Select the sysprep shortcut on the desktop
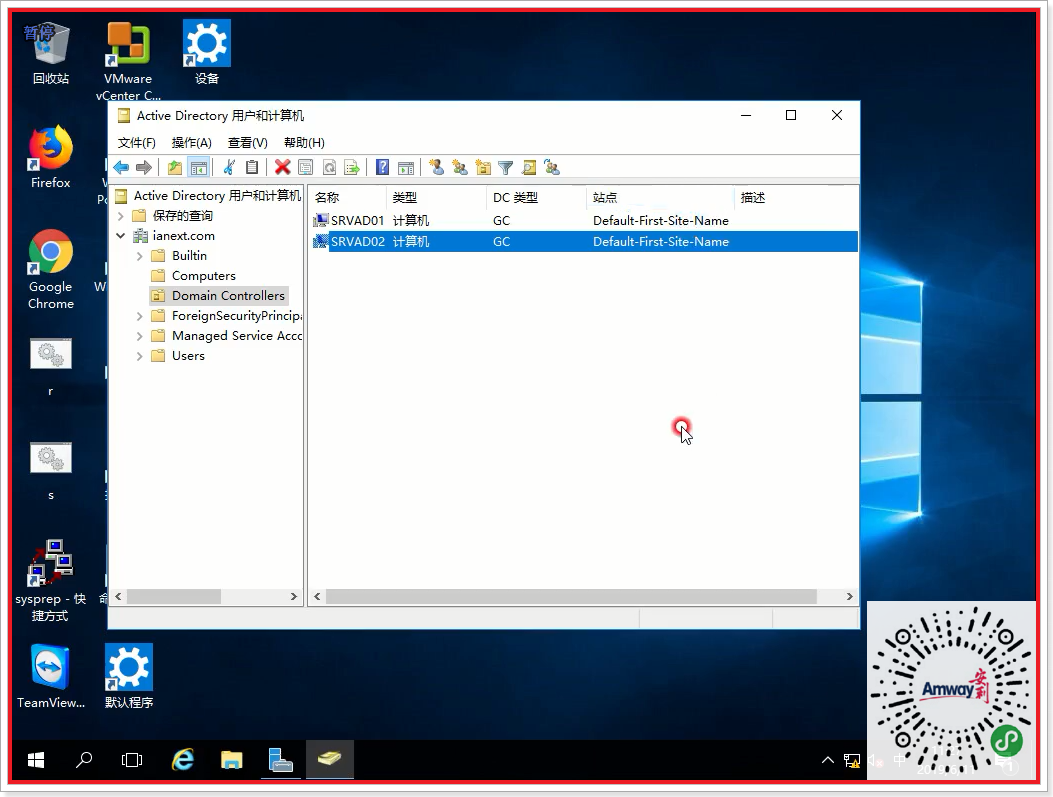The image size is (1053, 797). (50, 581)
